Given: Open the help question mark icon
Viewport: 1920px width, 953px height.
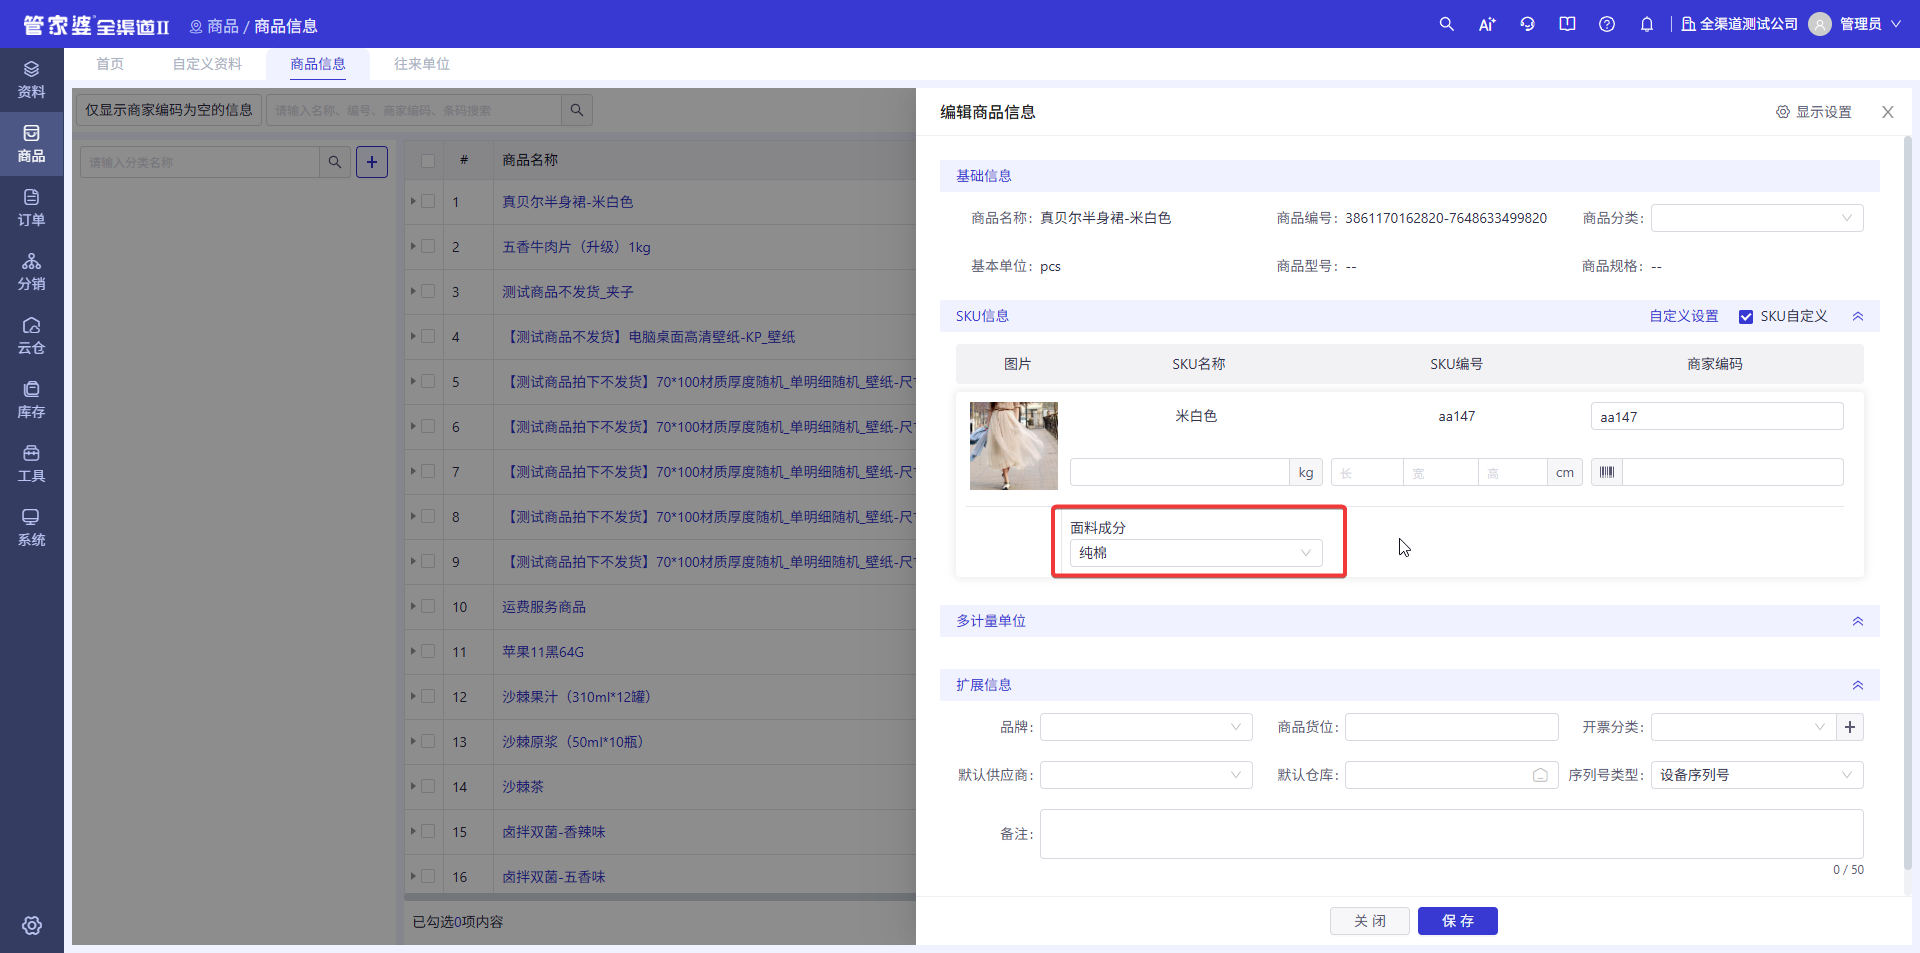Looking at the screenshot, I should click(1607, 24).
